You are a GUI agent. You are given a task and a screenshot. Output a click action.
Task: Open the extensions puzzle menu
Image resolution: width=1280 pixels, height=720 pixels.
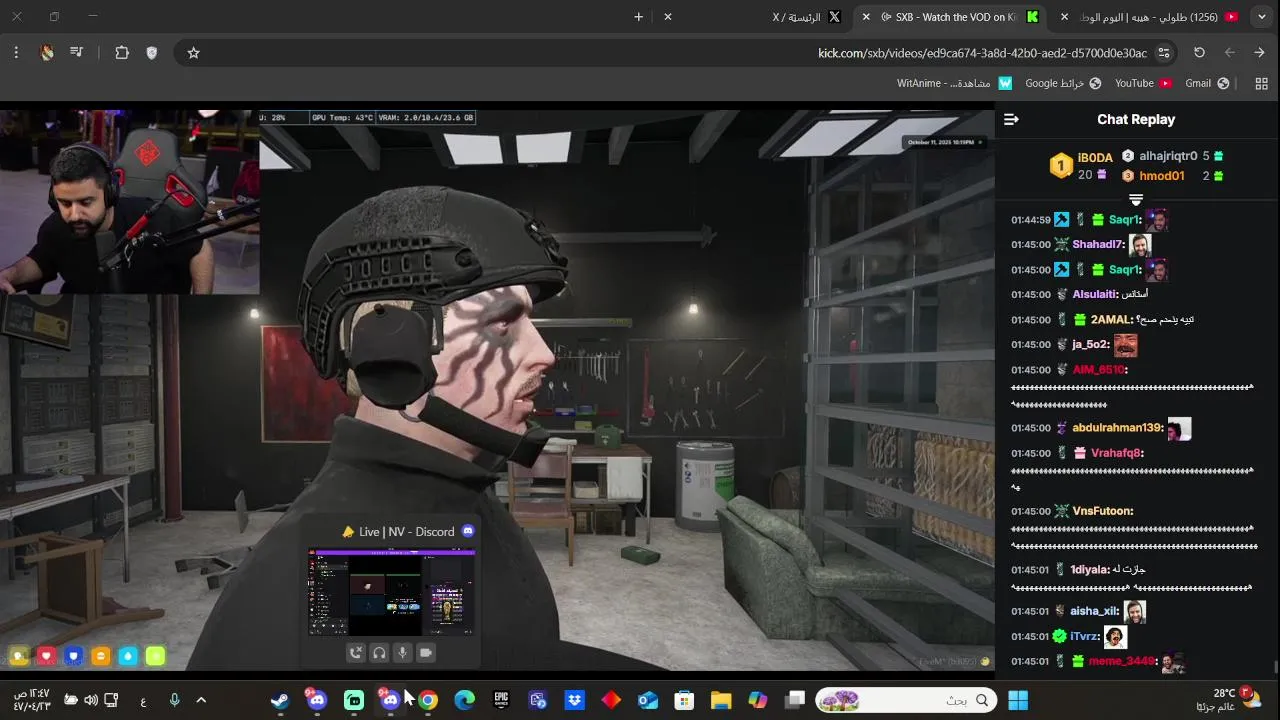(122, 53)
